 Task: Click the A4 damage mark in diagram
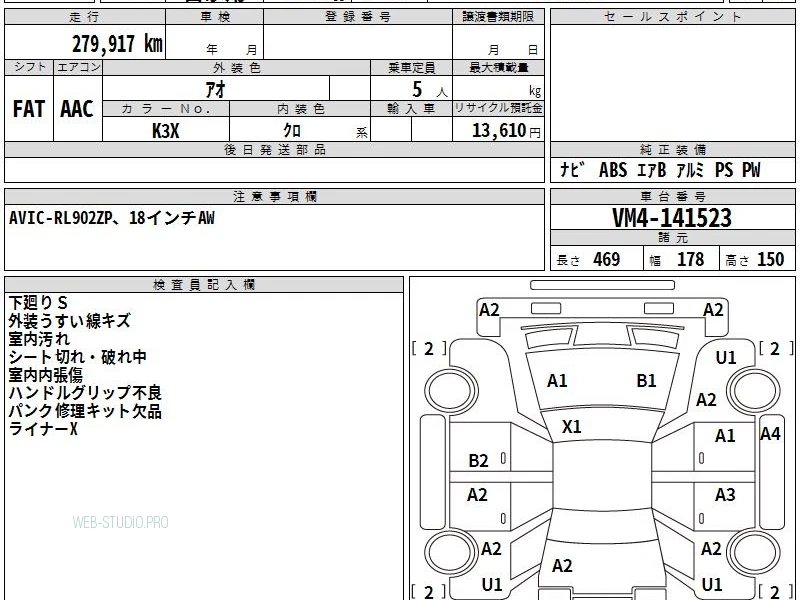pyautogui.click(x=770, y=434)
